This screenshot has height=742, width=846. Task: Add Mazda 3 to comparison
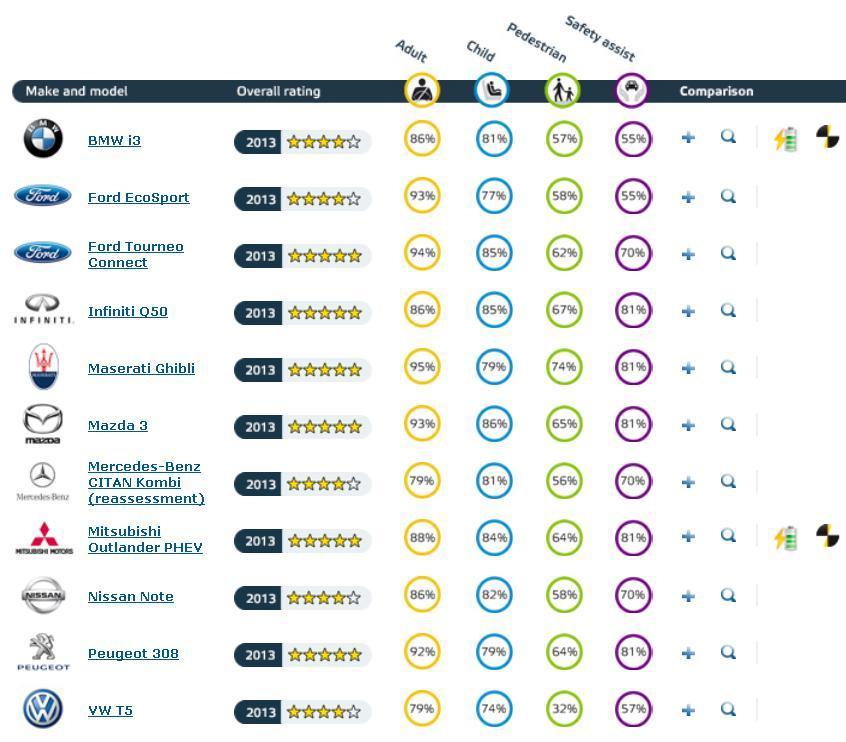pos(688,425)
